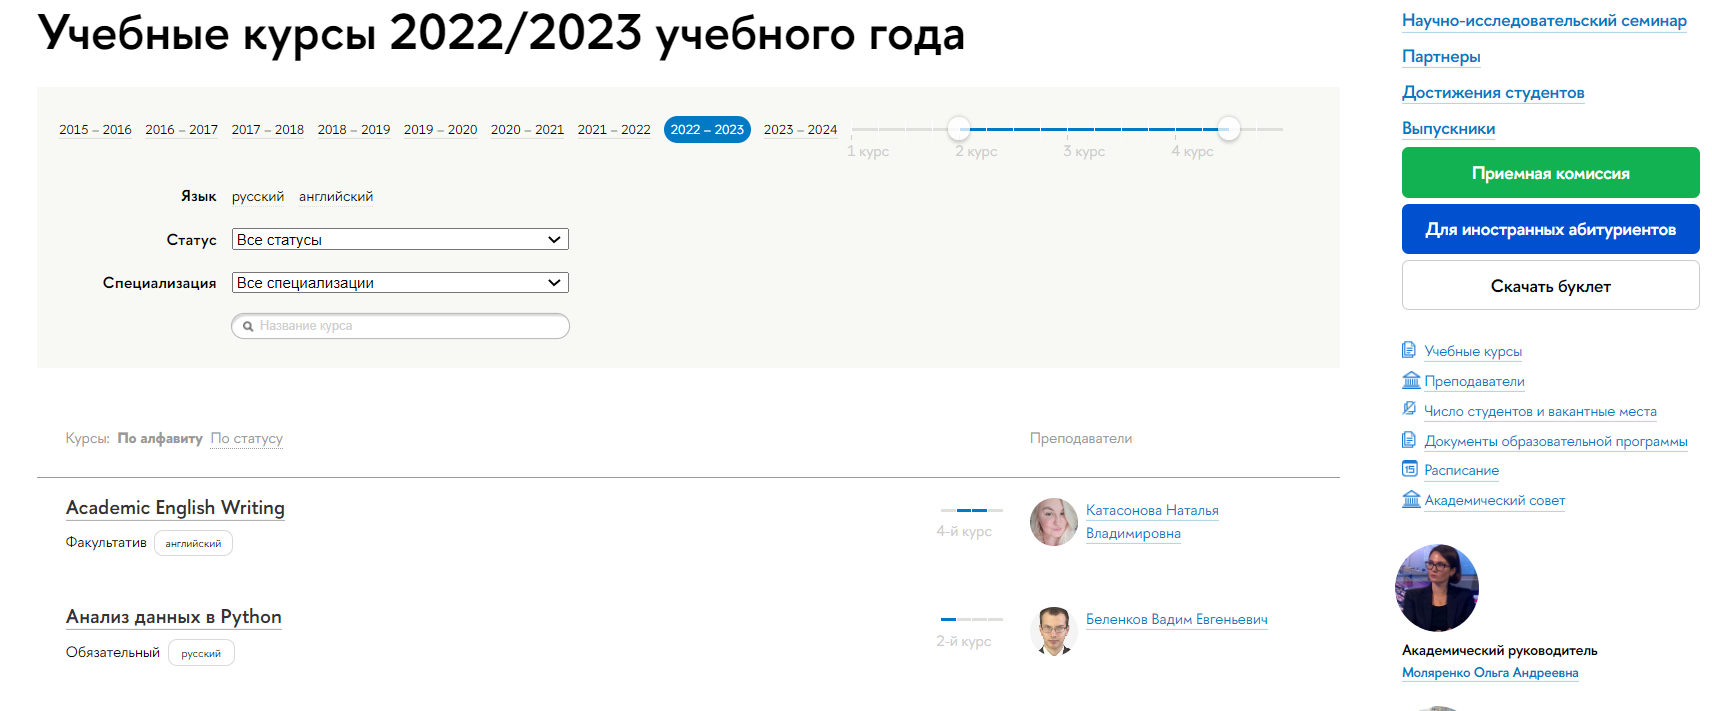Select the 2019 – 2020 academic year

point(440,130)
